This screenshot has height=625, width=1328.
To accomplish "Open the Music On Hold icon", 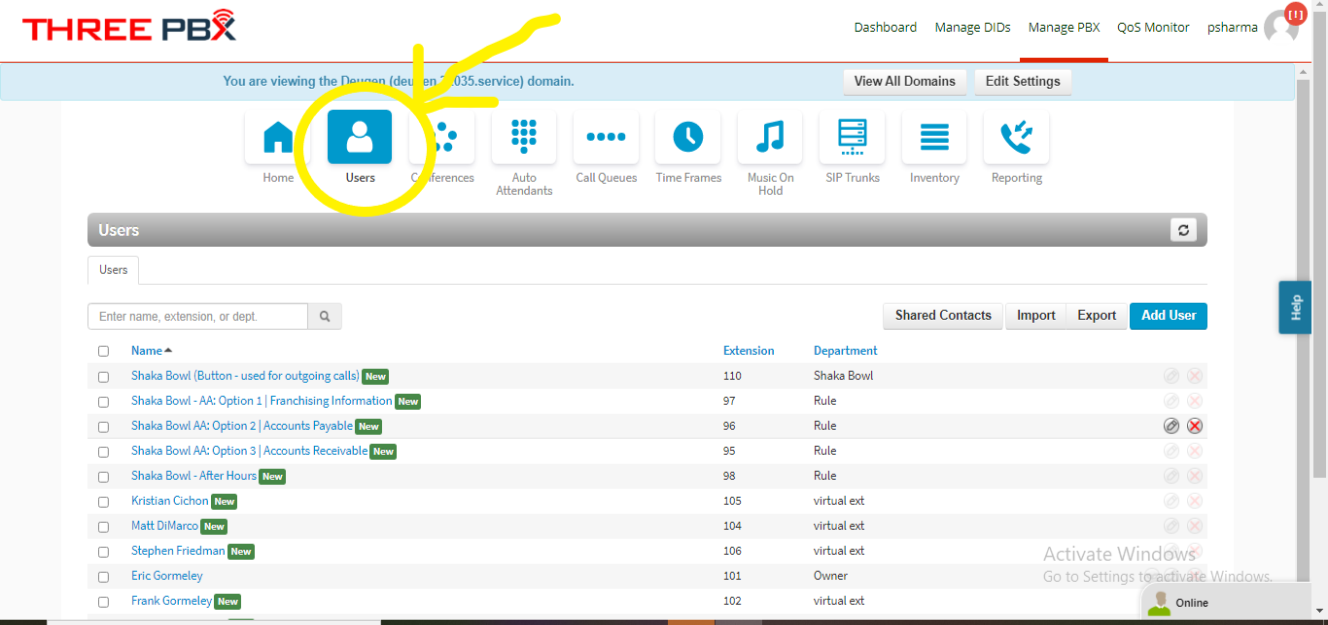I will [770, 137].
